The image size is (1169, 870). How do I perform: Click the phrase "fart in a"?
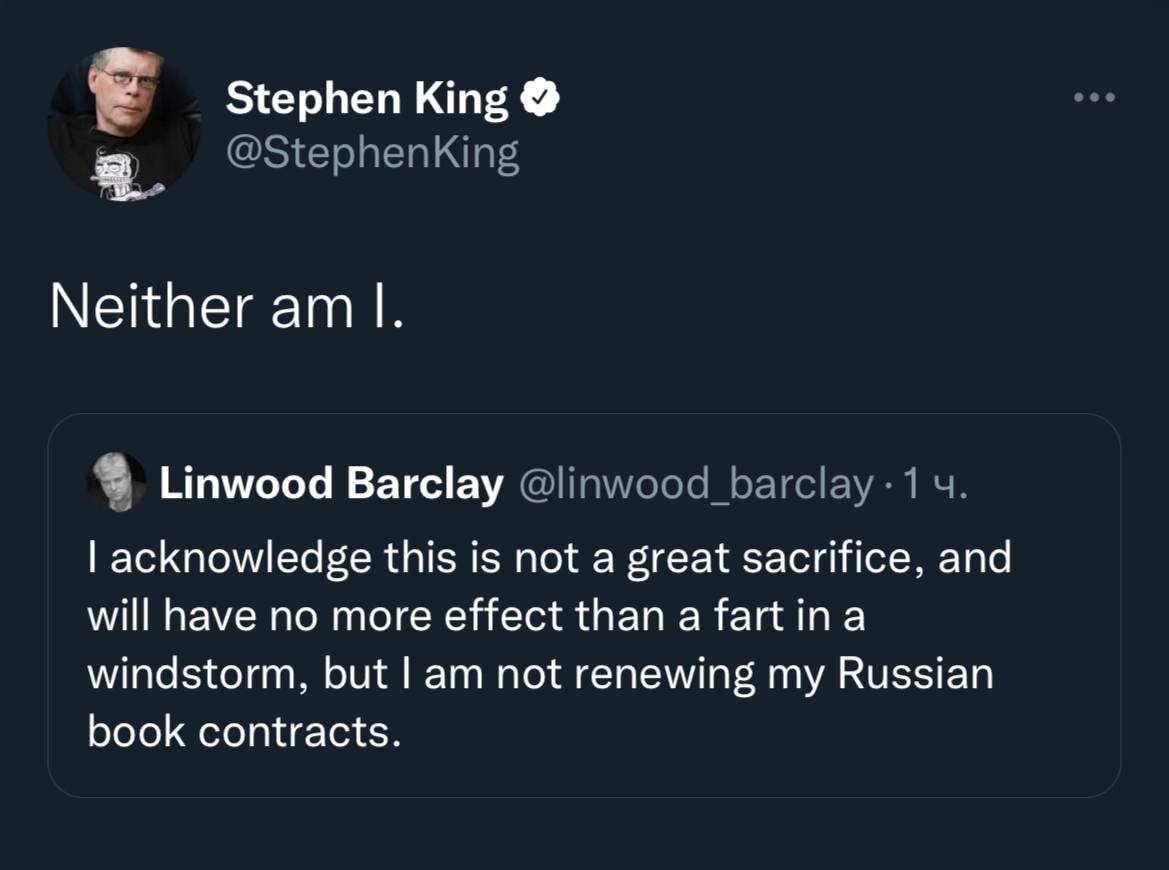click(788, 616)
